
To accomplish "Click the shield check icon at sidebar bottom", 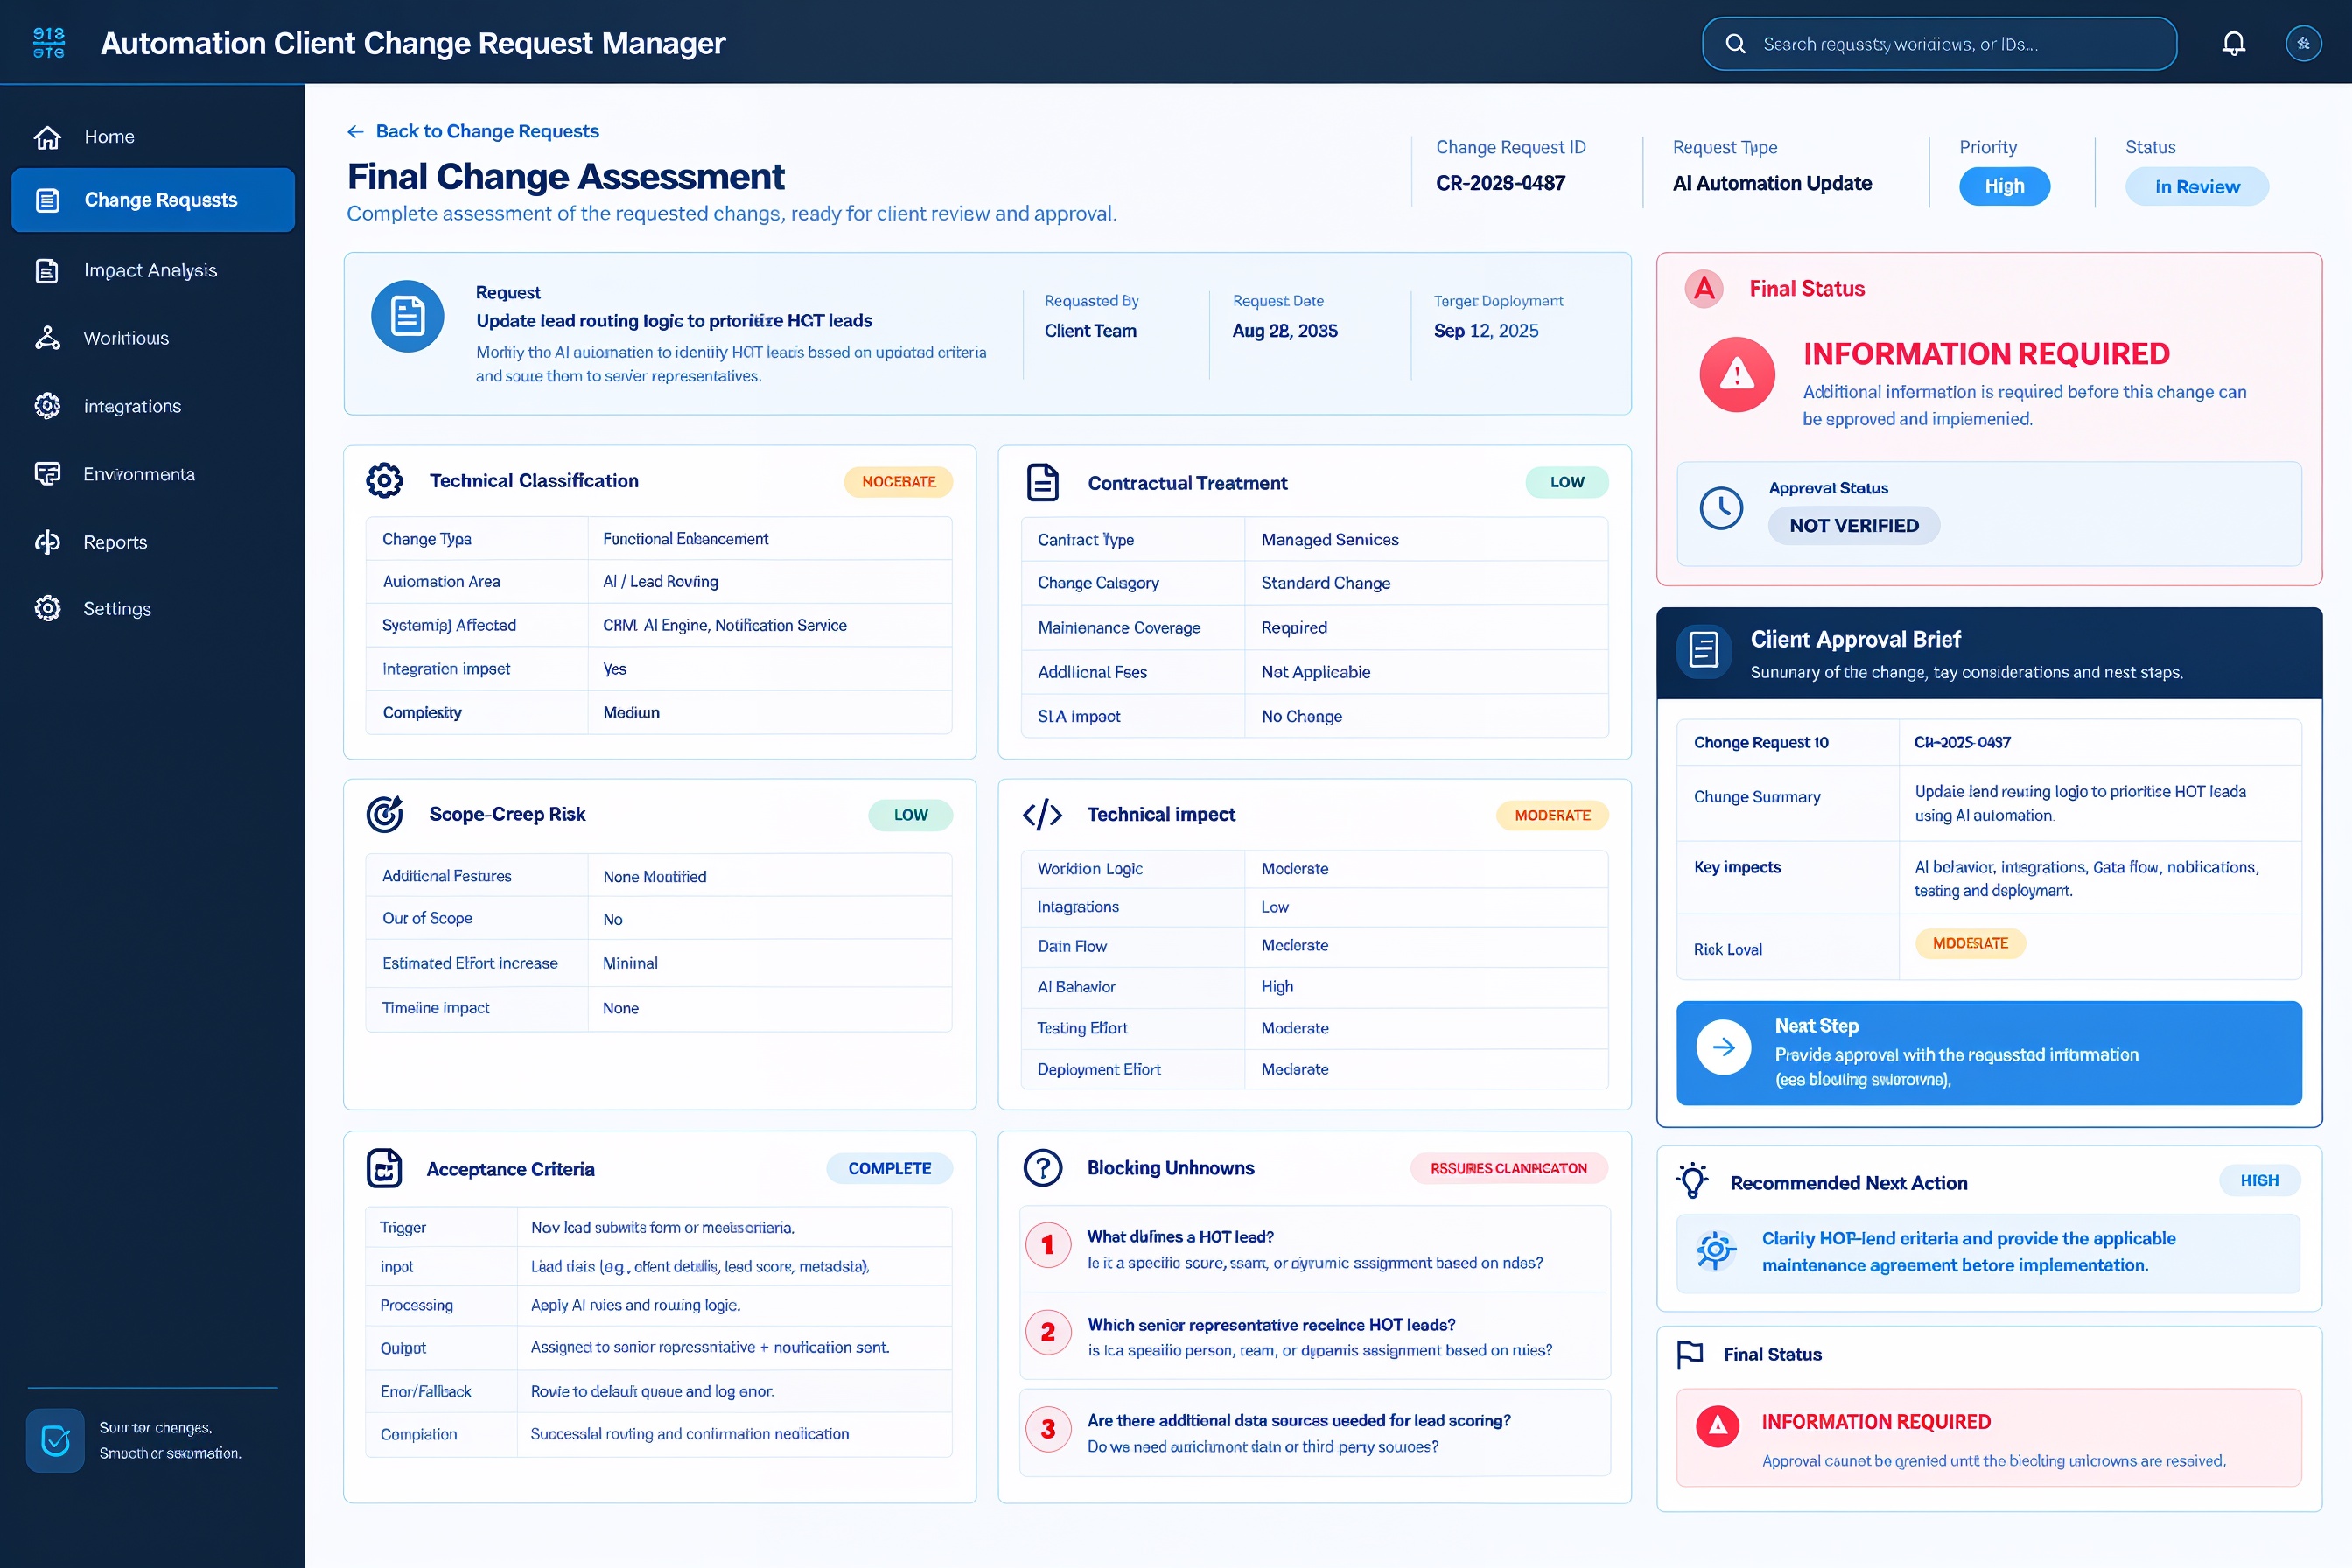I will coord(56,1440).
